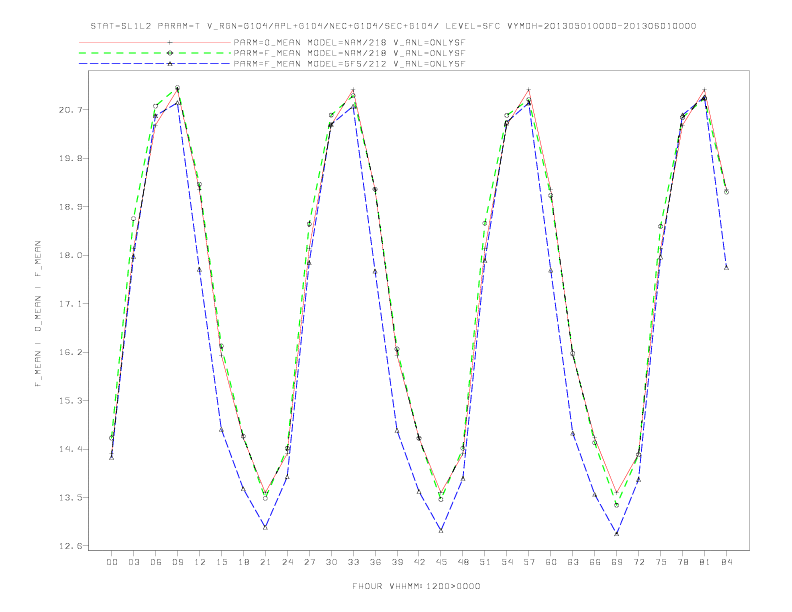Click x-axis forecast hour label 09
This screenshot has height=612, width=792.
[x=177, y=562]
